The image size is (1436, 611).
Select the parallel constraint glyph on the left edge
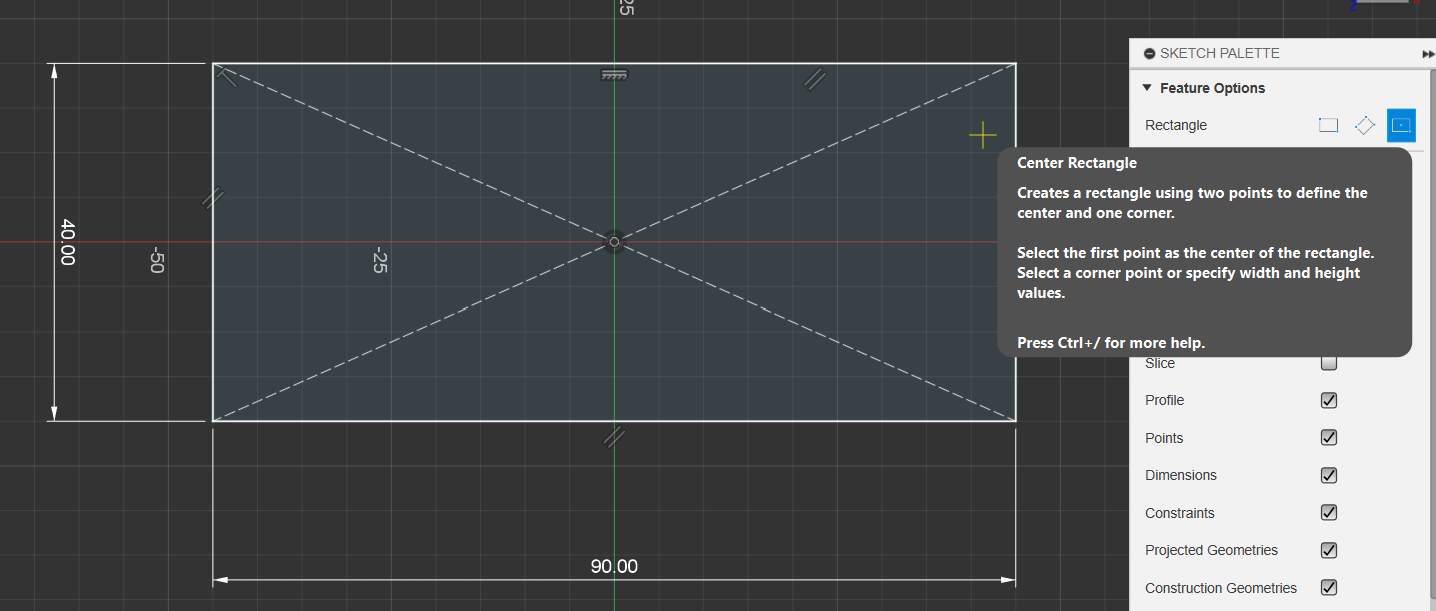tap(212, 198)
